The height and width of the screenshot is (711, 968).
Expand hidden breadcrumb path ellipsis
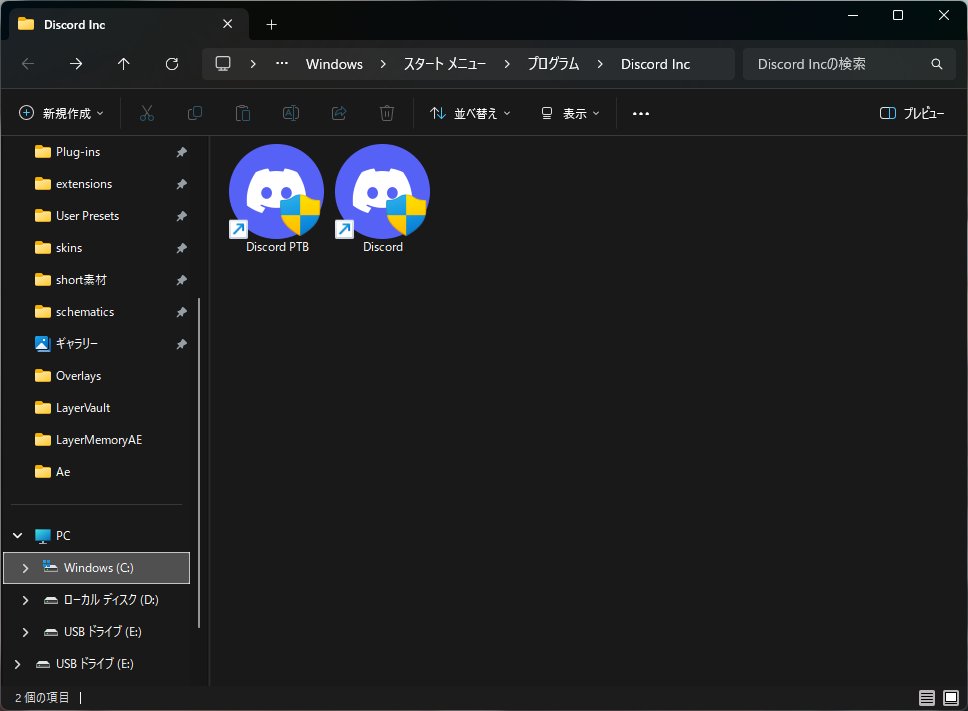[x=282, y=64]
